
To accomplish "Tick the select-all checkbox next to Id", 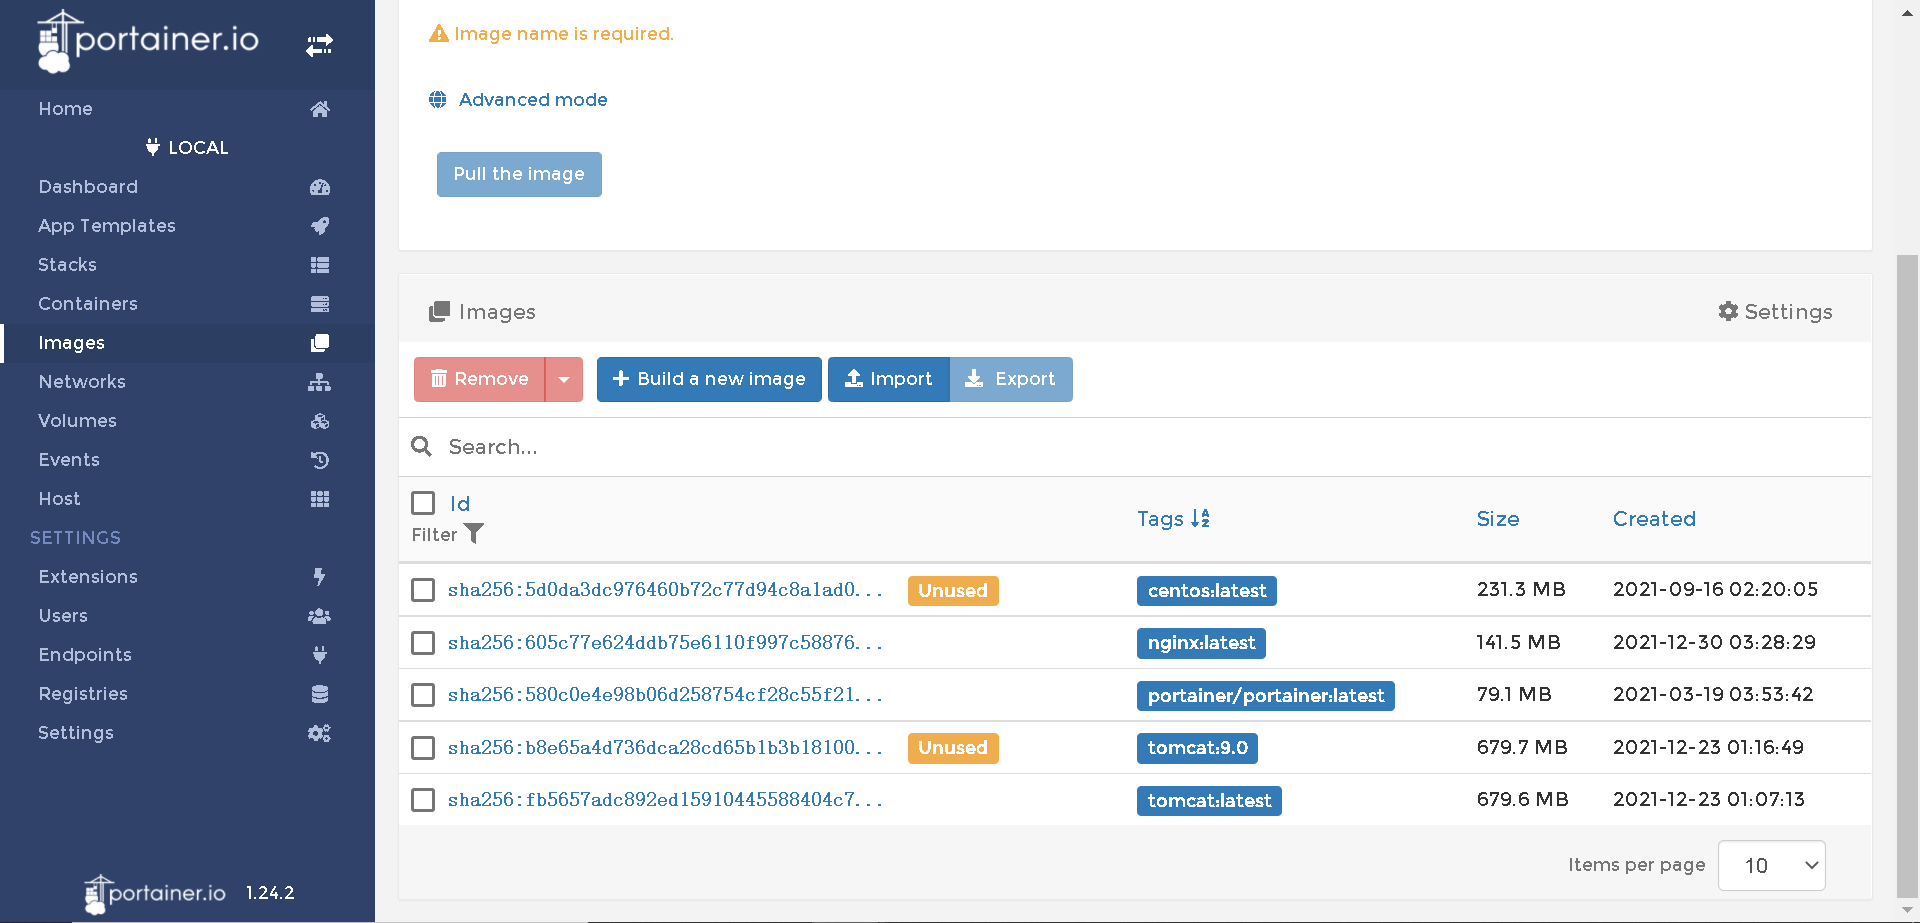I will [x=423, y=502].
